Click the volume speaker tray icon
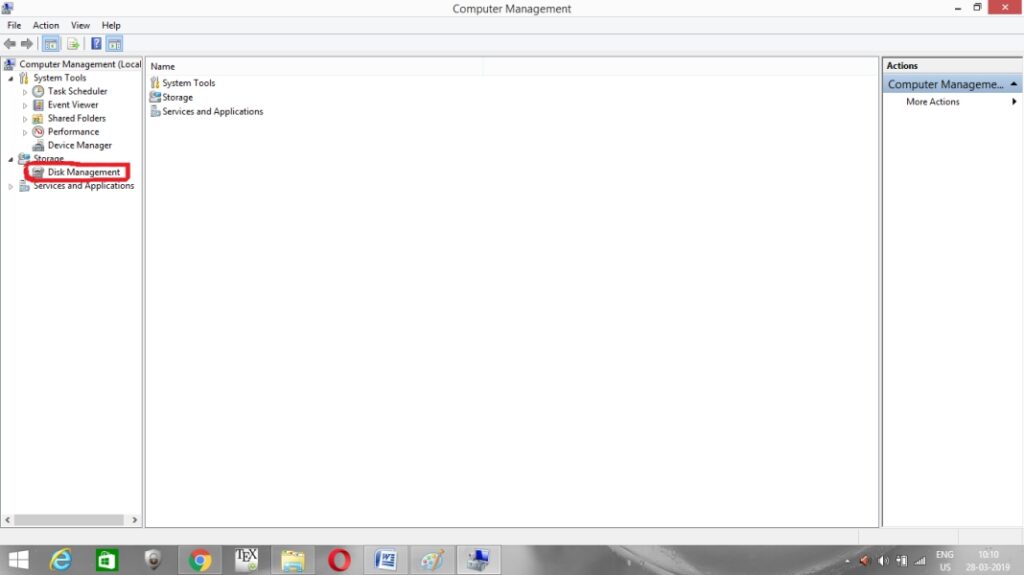 [x=883, y=561]
